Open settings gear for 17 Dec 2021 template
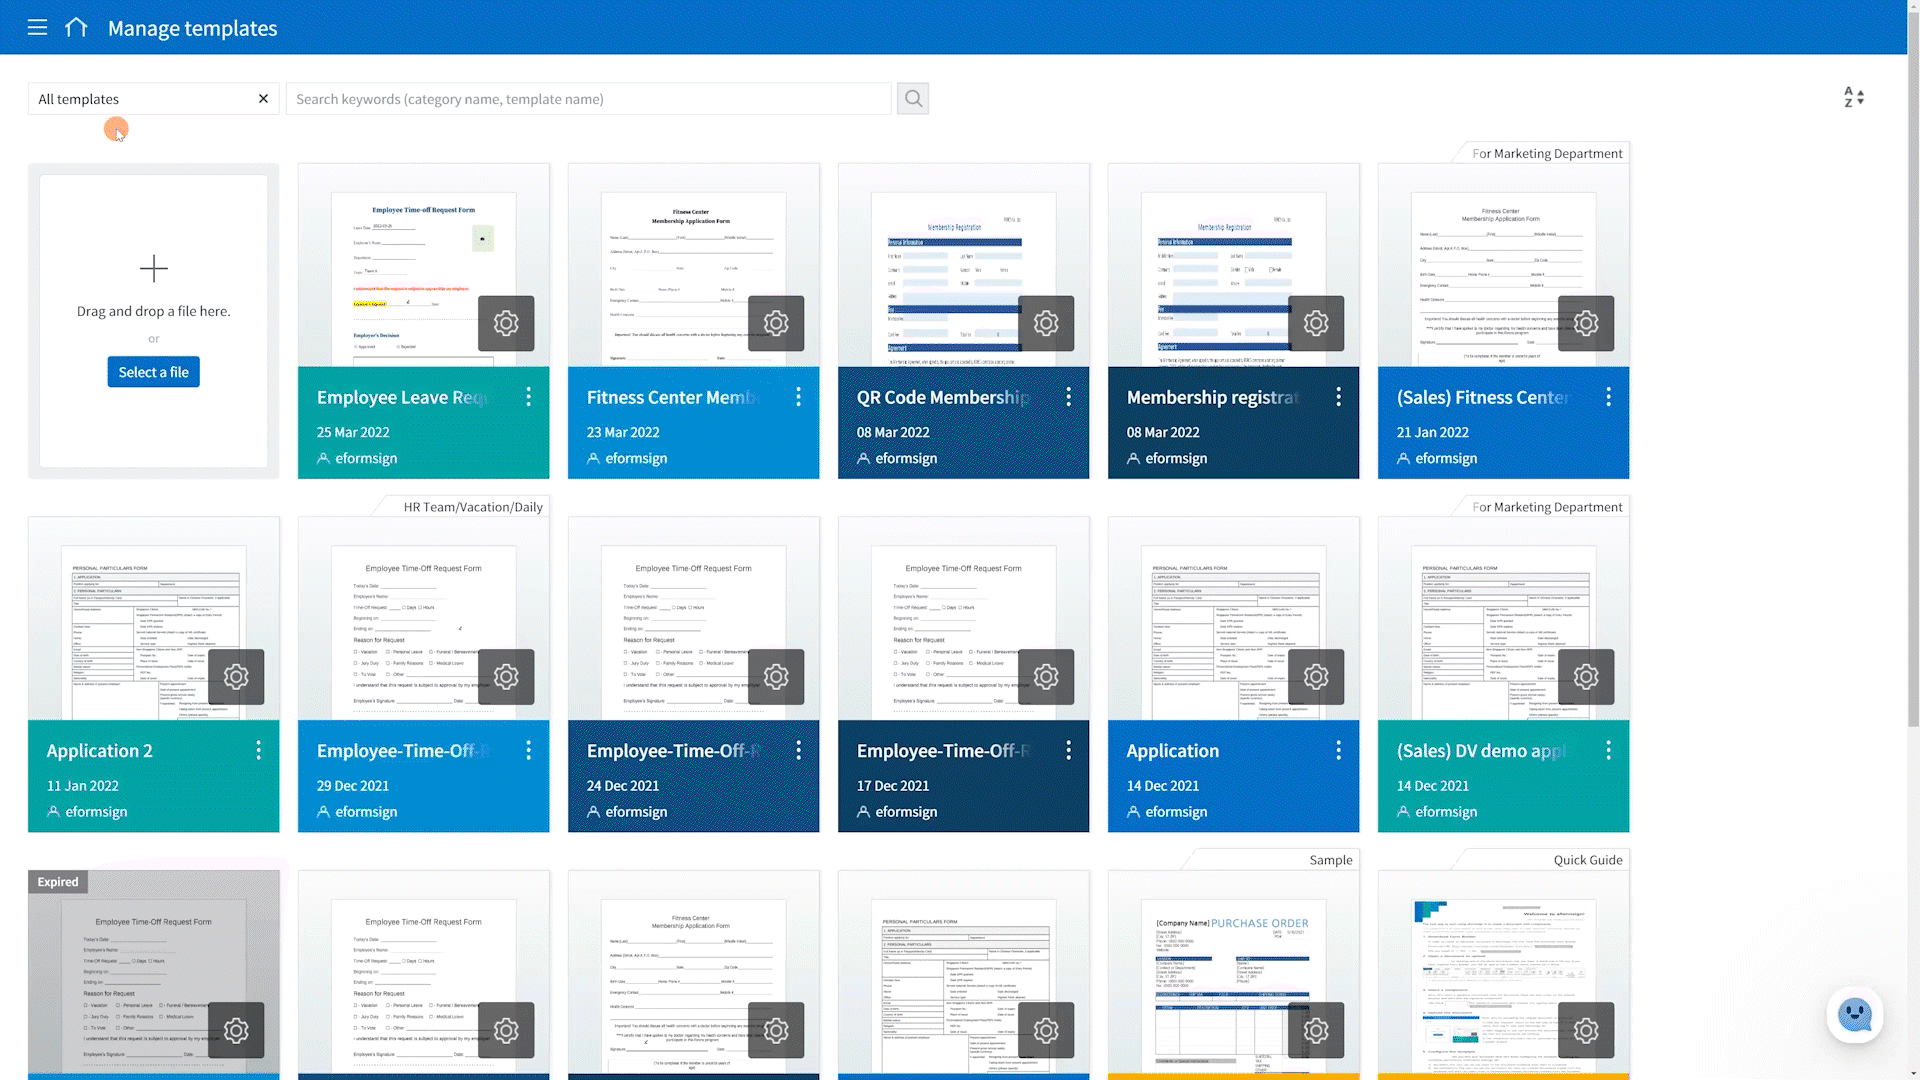The image size is (1920, 1080). click(1046, 677)
